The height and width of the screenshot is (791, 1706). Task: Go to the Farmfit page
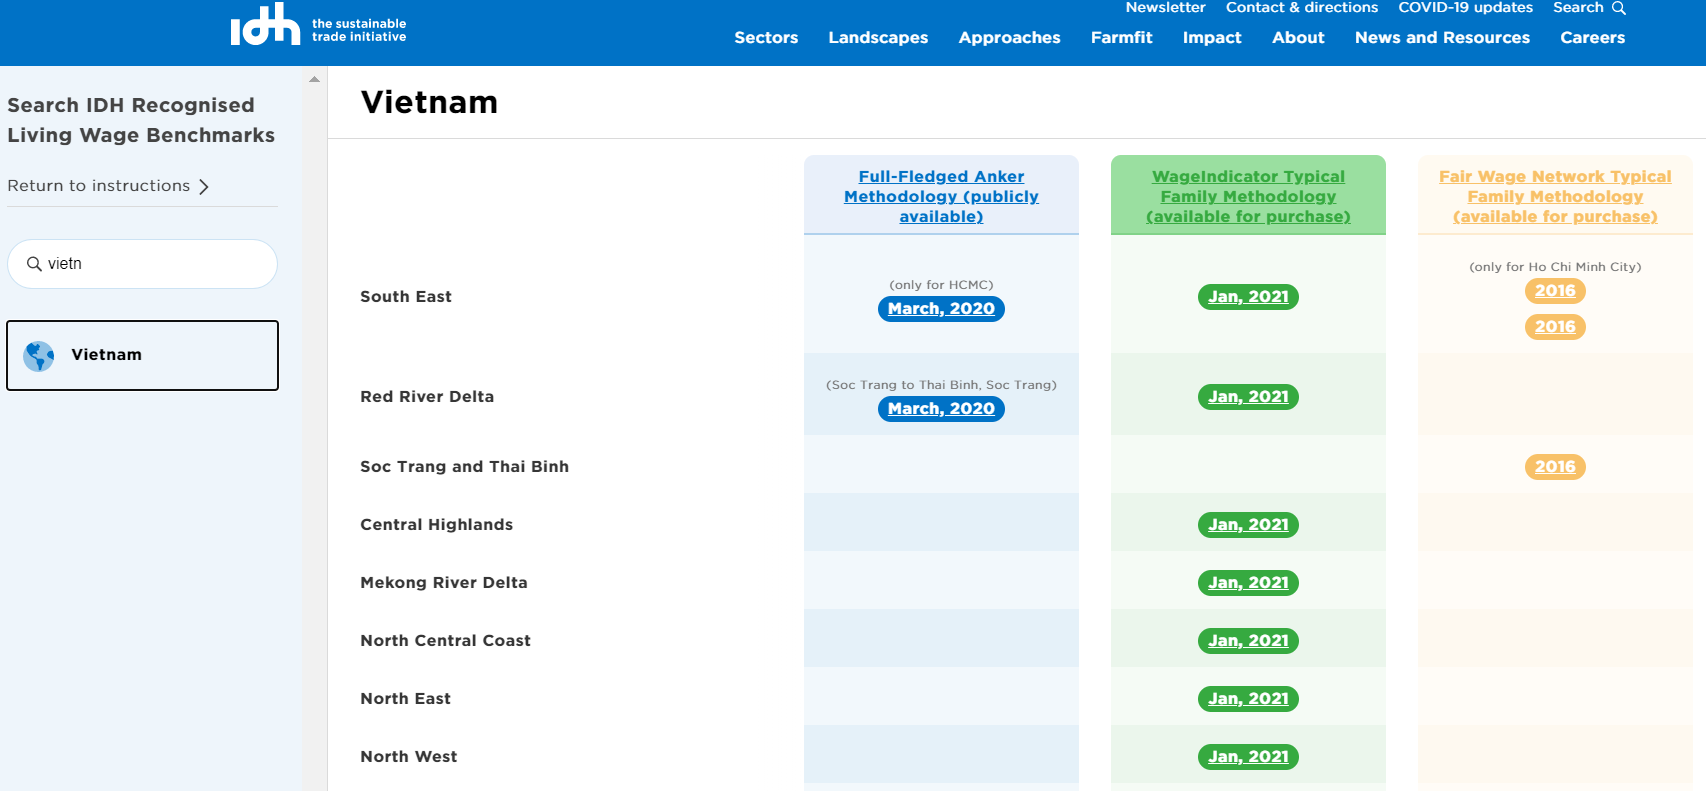tap(1121, 38)
